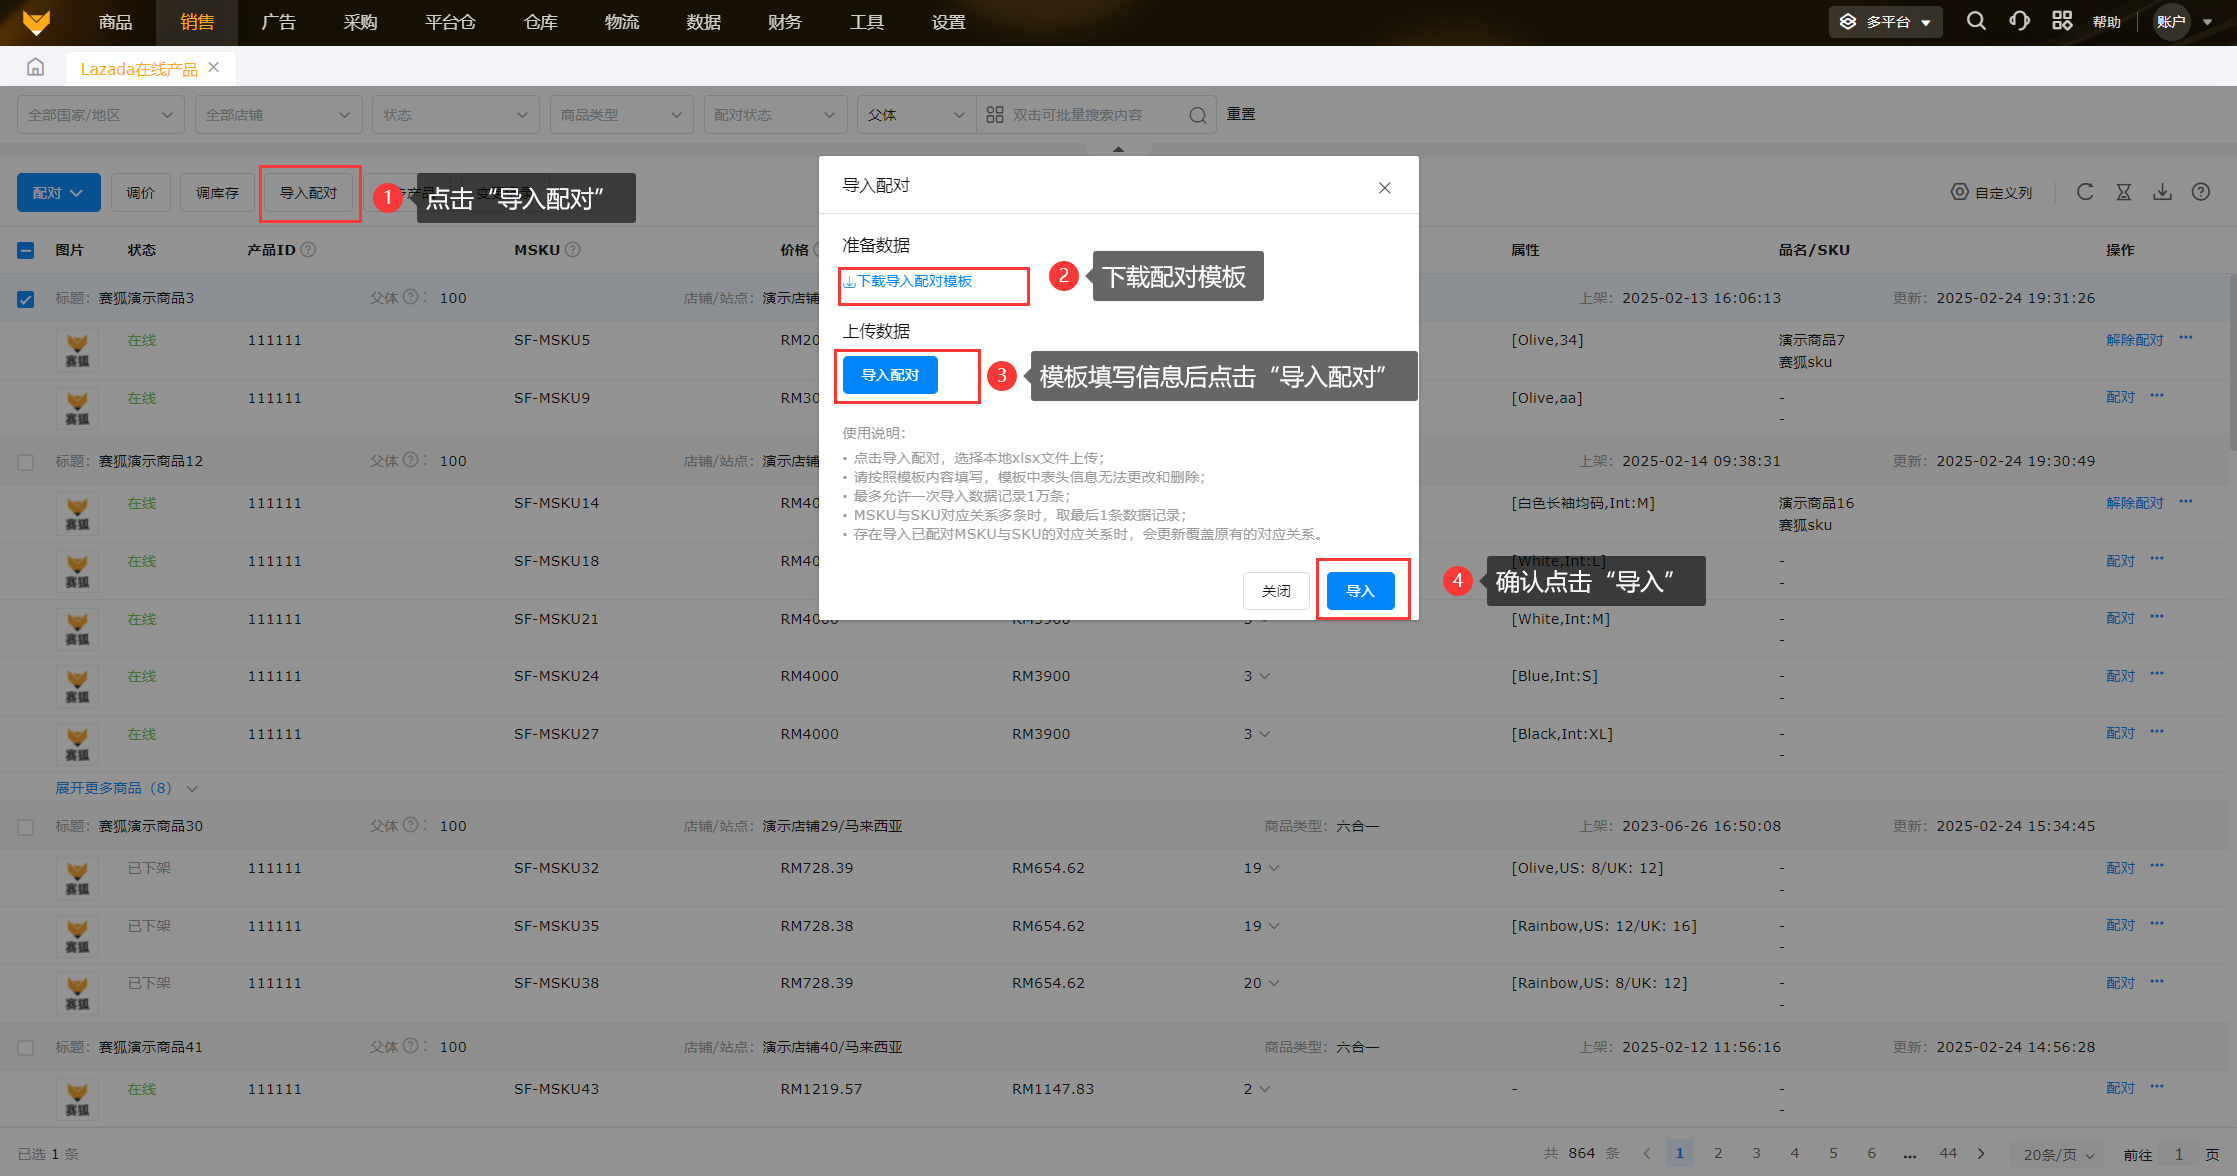Viewport: 2237px width, 1176px height.
Task: Open the 20条/页 page size dropdown
Action: [2058, 1154]
